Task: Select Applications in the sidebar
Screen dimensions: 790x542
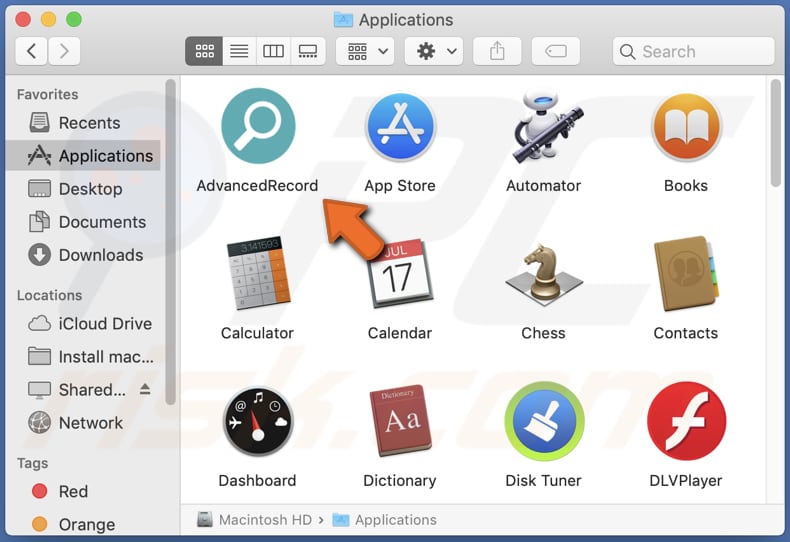Action: [x=83, y=156]
